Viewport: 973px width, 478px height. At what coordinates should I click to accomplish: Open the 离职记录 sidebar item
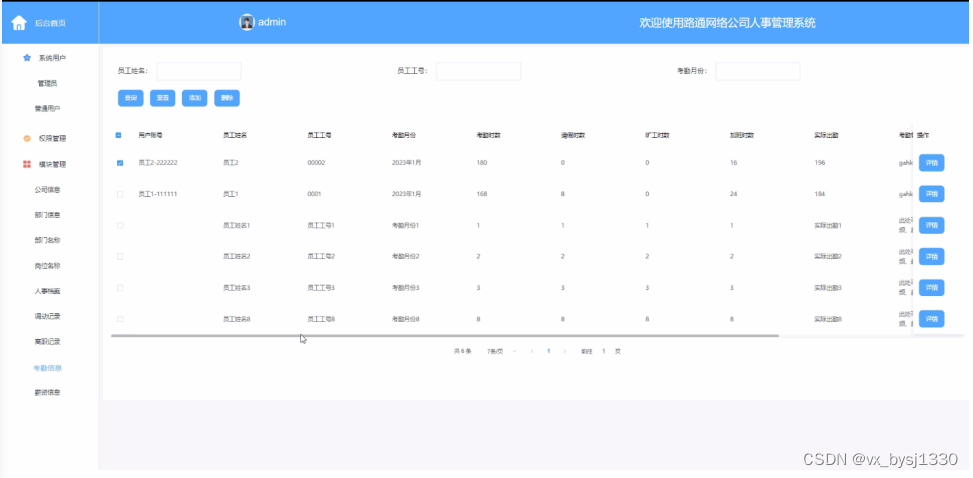[48, 341]
